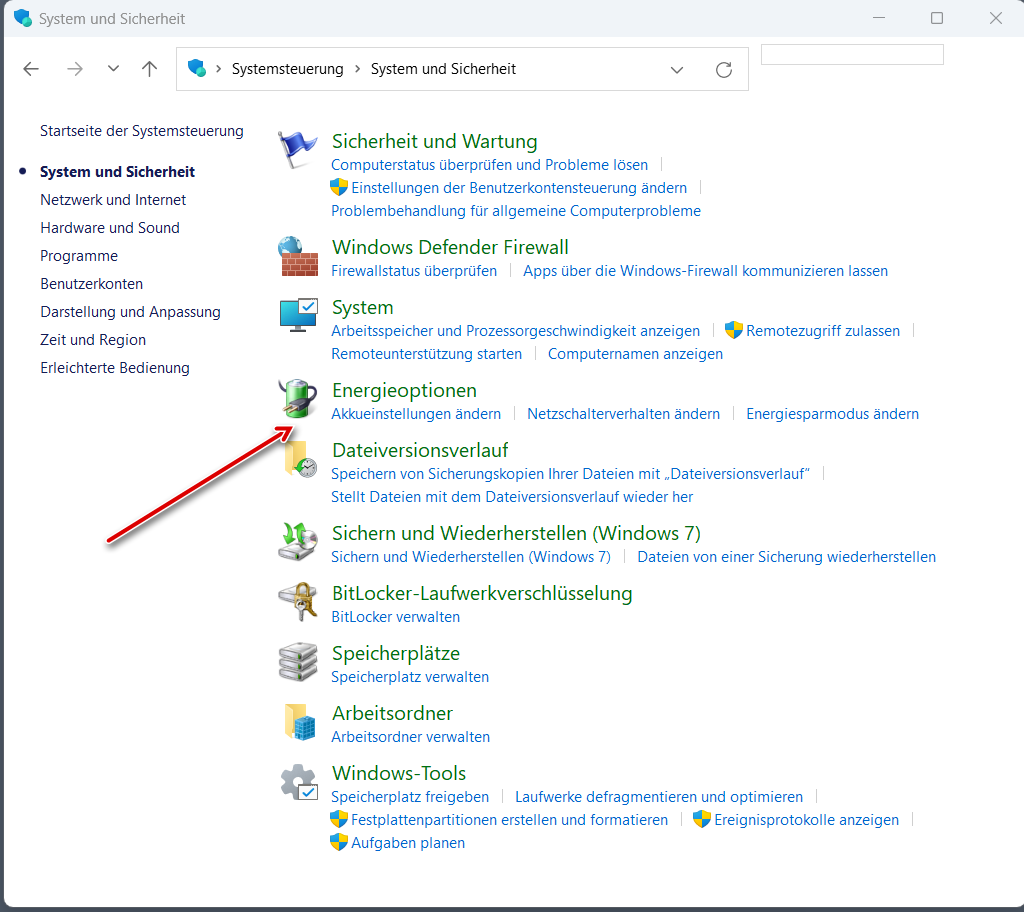Open Zeit und Region category
1024x912 pixels.
tap(93, 340)
